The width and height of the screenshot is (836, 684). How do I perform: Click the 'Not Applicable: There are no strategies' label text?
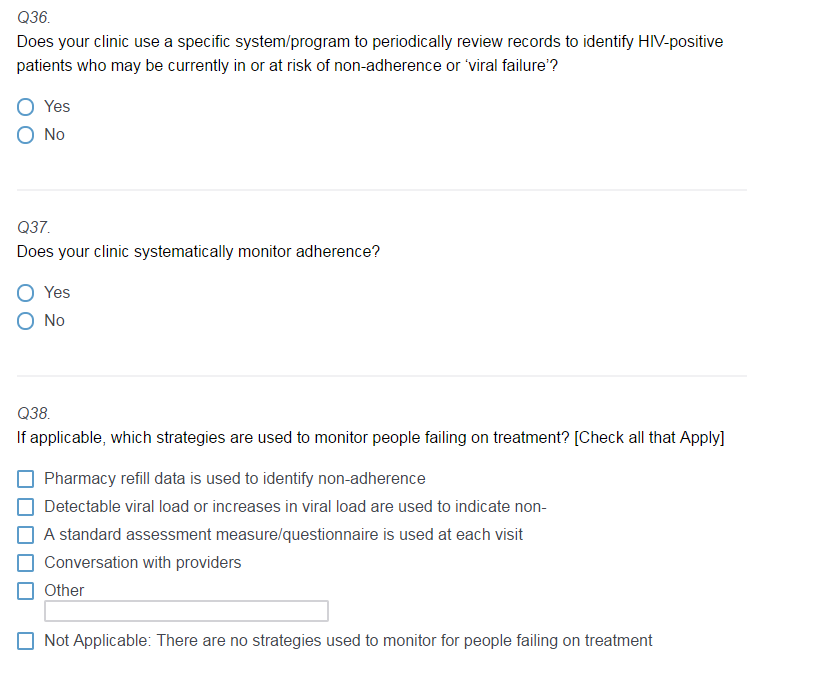348,641
